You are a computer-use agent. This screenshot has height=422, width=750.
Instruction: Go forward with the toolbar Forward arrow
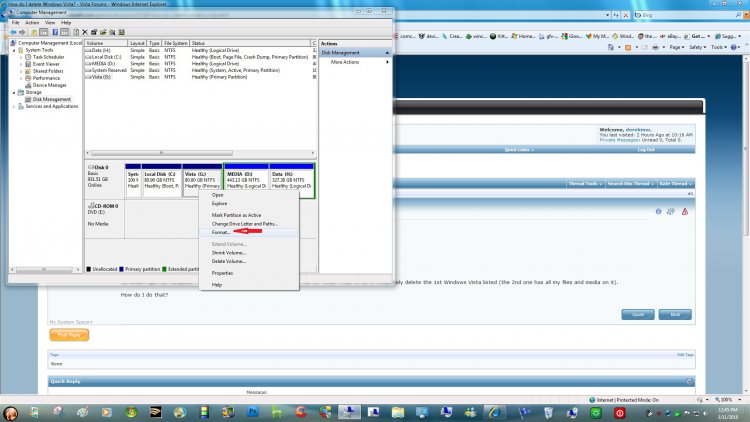point(22,32)
